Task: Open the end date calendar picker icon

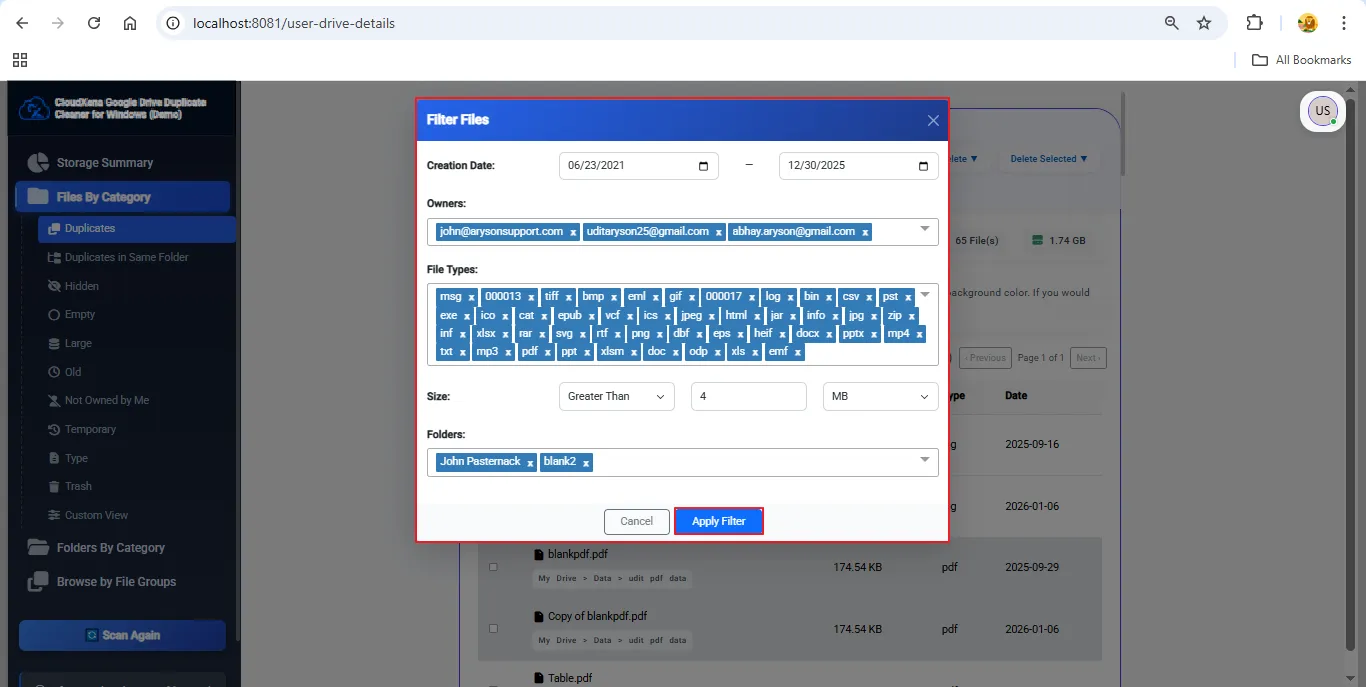Action: point(923,166)
